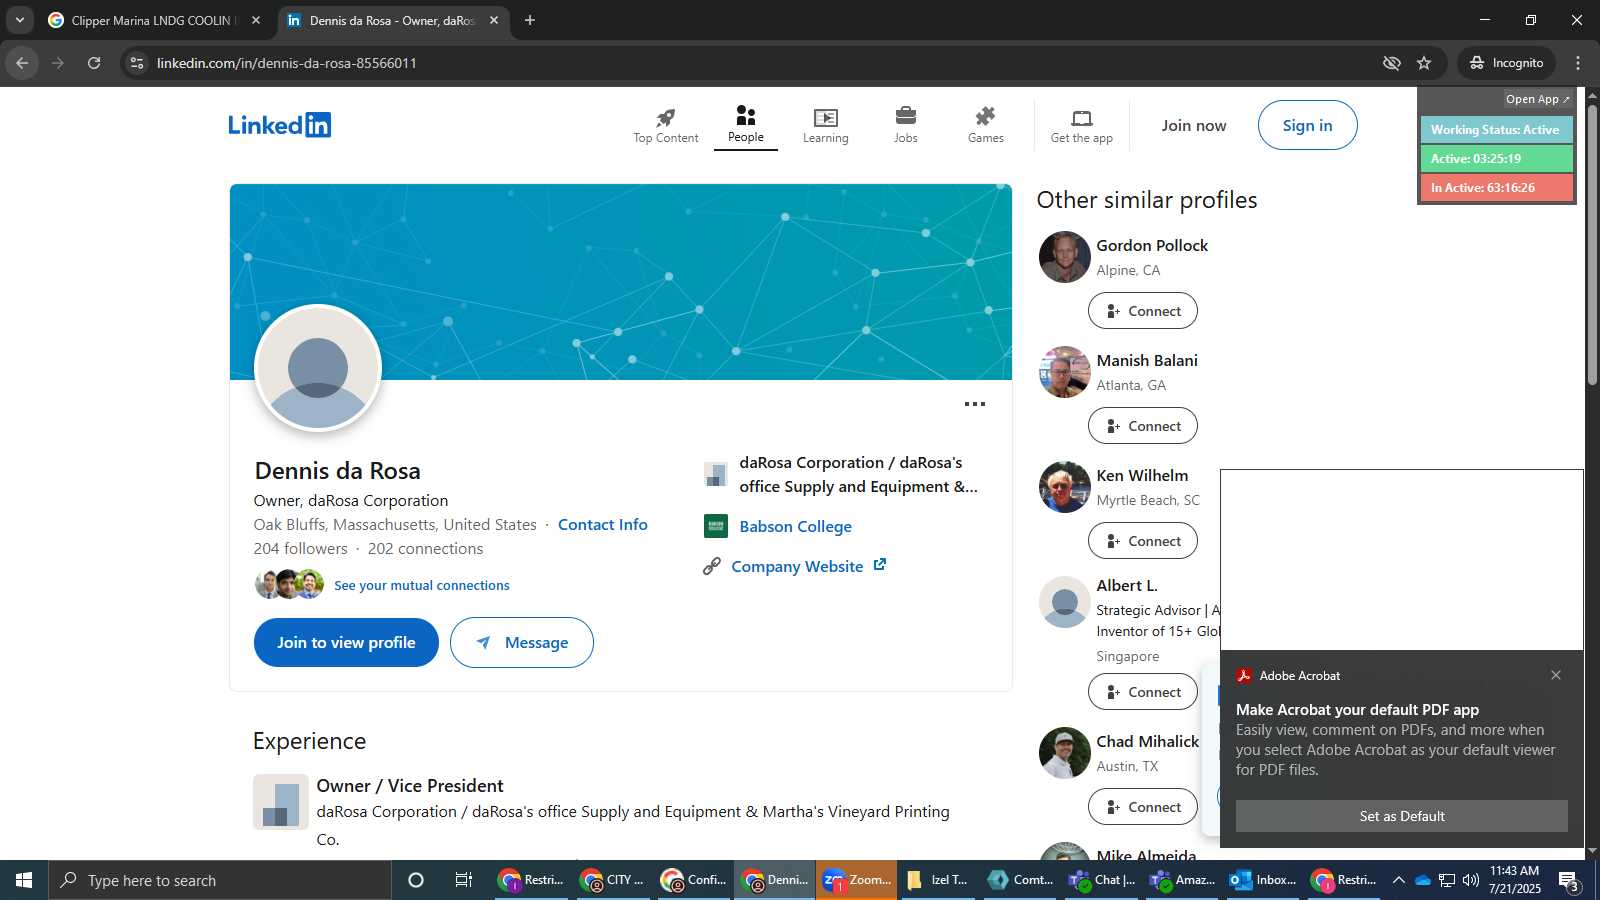Open LinkedIn home via logo

point(279,125)
